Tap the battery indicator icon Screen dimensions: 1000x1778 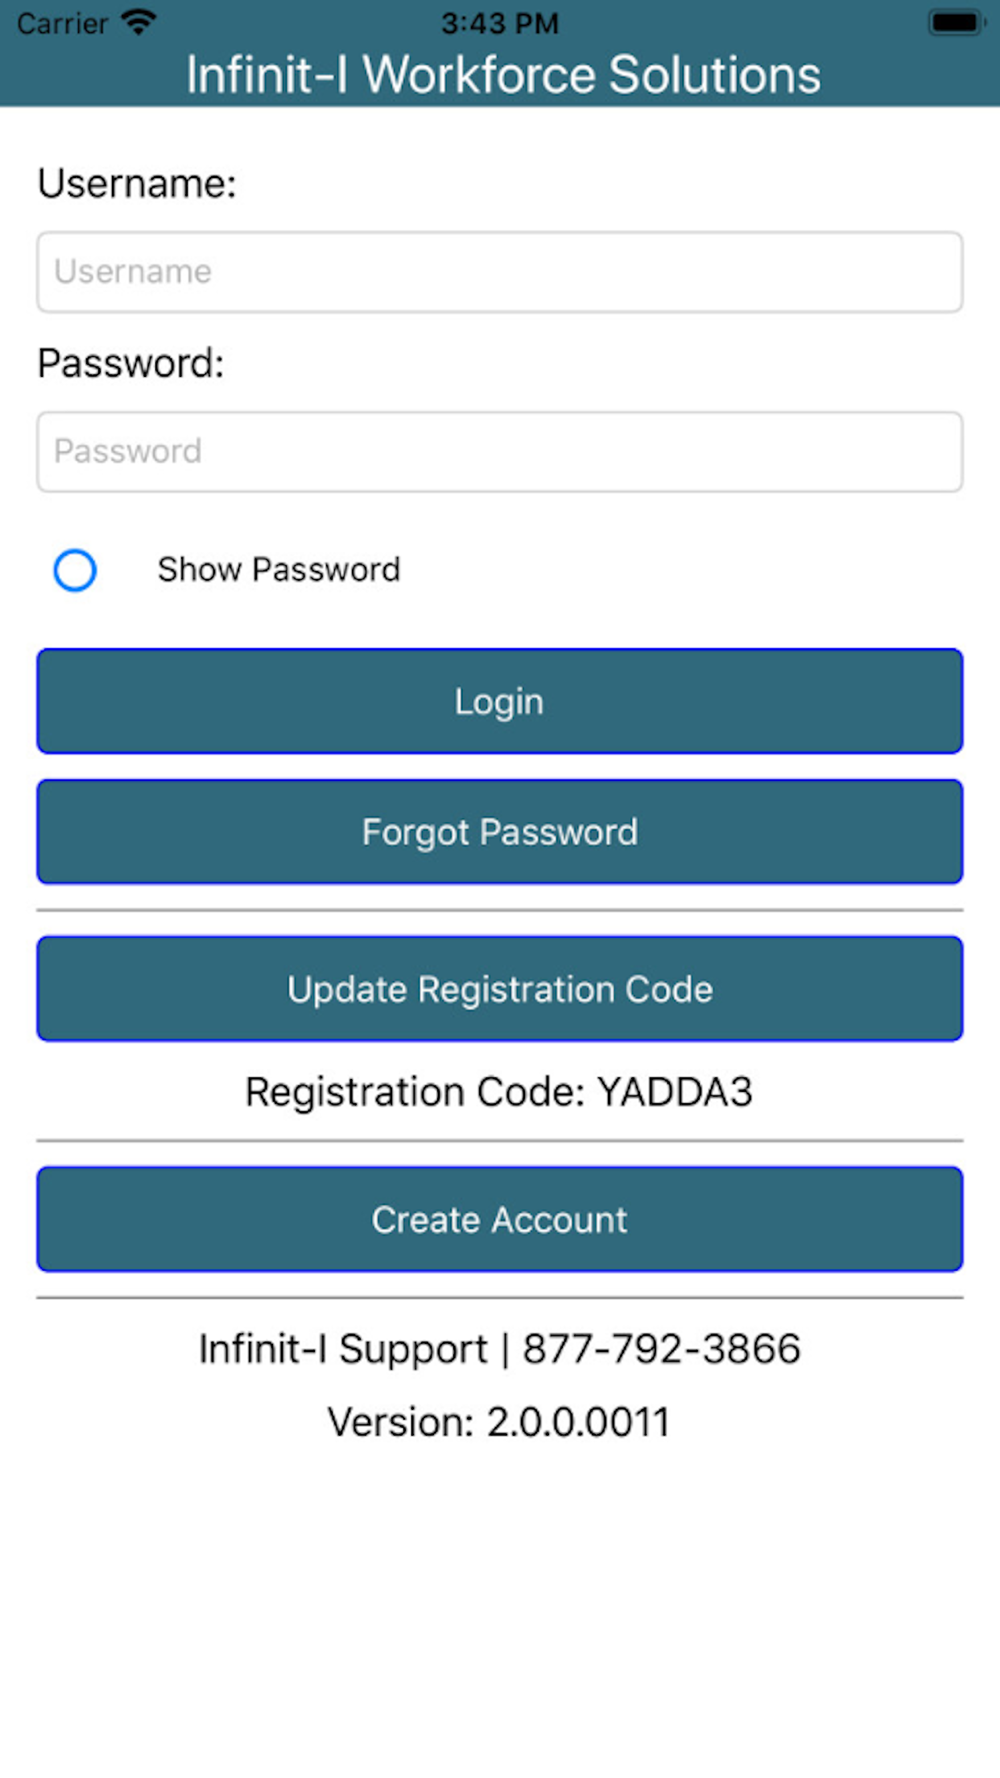coord(957,22)
